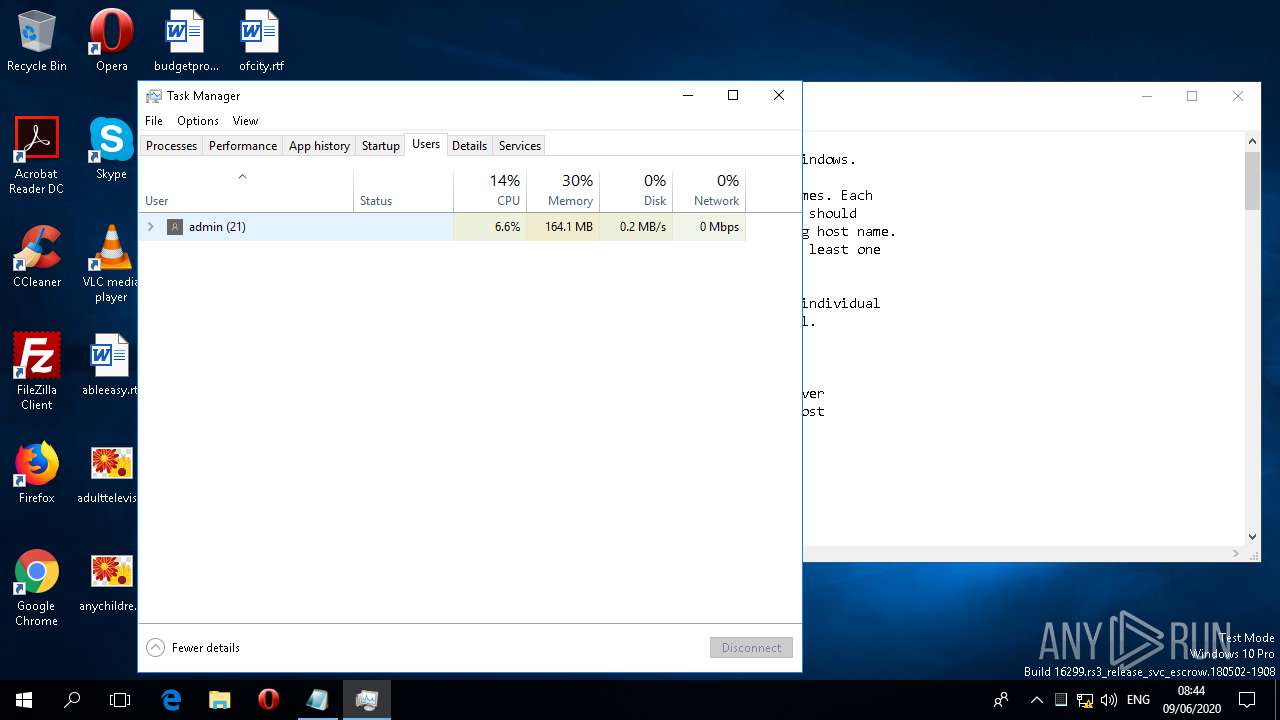Open CCleaner desktop shortcut
Viewport: 1280px width, 720px height.
click(x=37, y=257)
